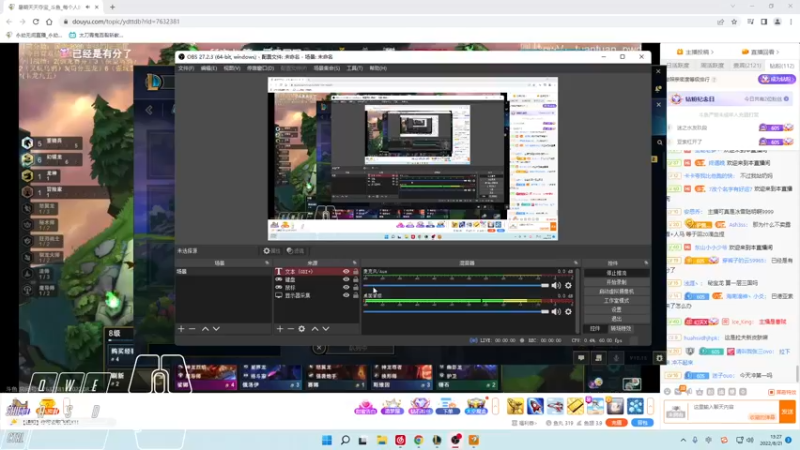Click Start Recording button in OBS controls
Screen dimensions: 800x450
pos(616,282)
